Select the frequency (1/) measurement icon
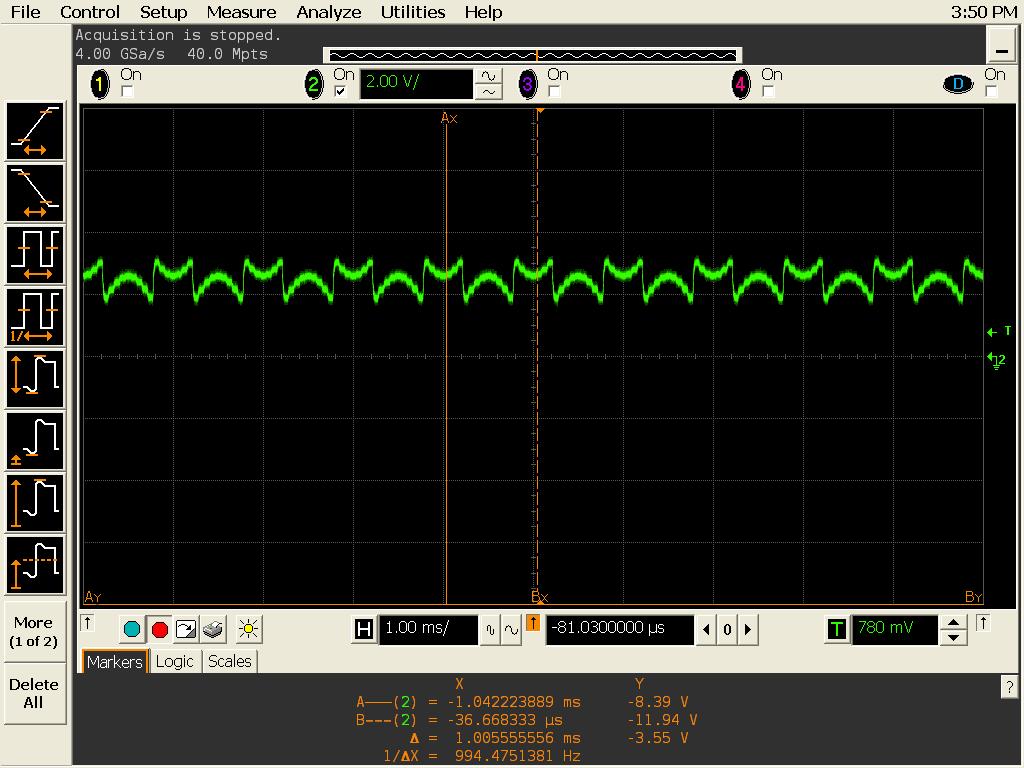Image resolution: width=1024 pixels, height=768 pixels. tap(34, 315)
